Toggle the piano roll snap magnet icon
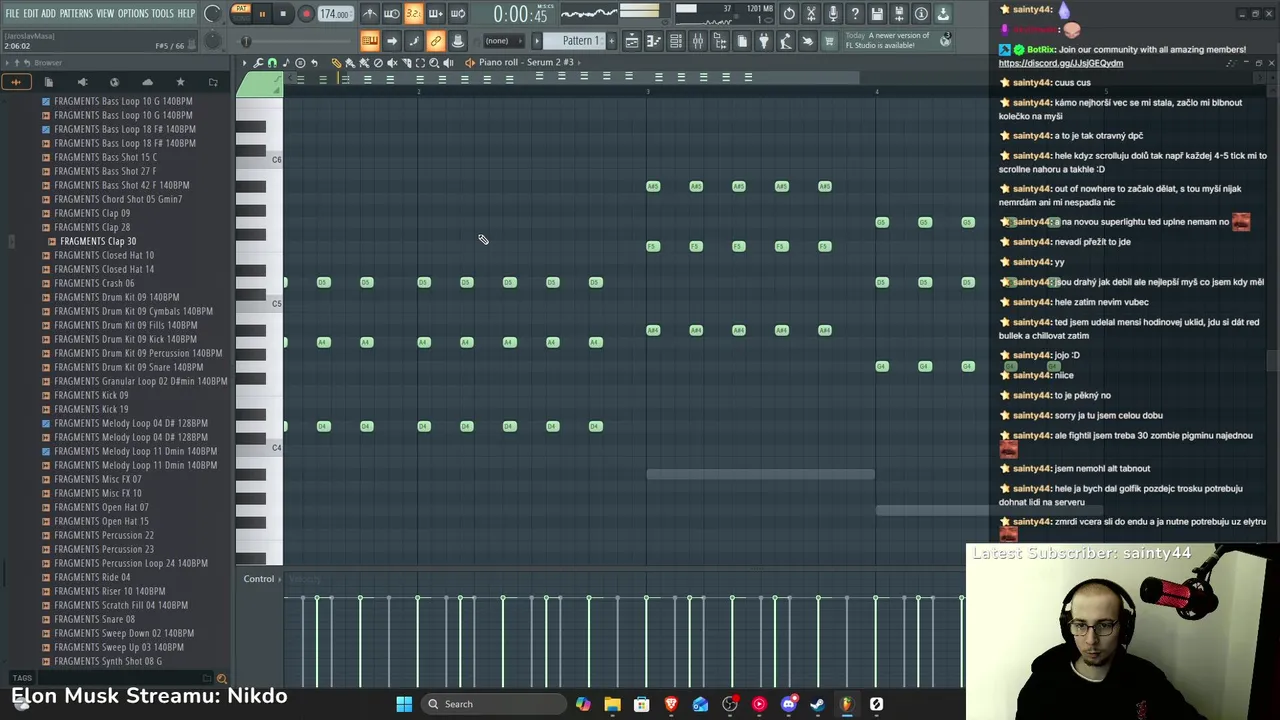 (272, 62)
